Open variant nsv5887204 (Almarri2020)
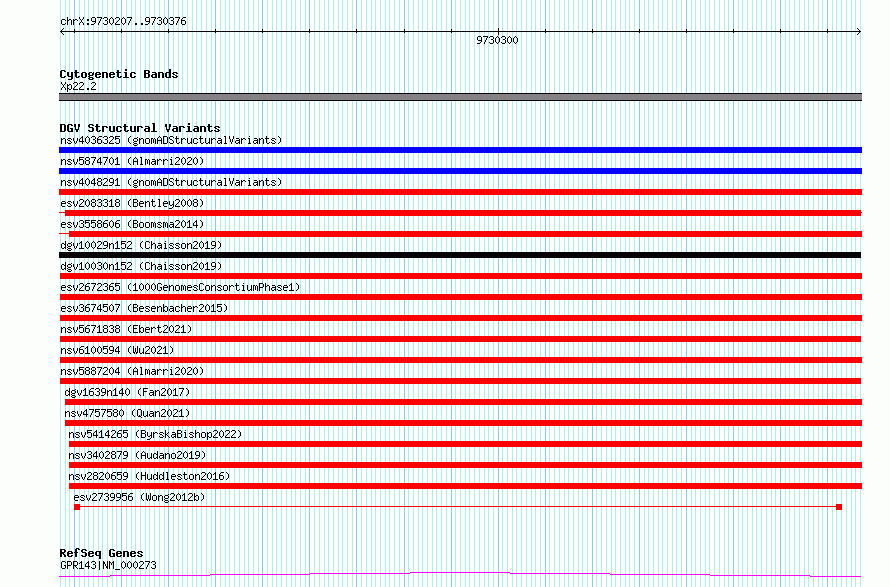890x587 pixels. tap(132, 371)
